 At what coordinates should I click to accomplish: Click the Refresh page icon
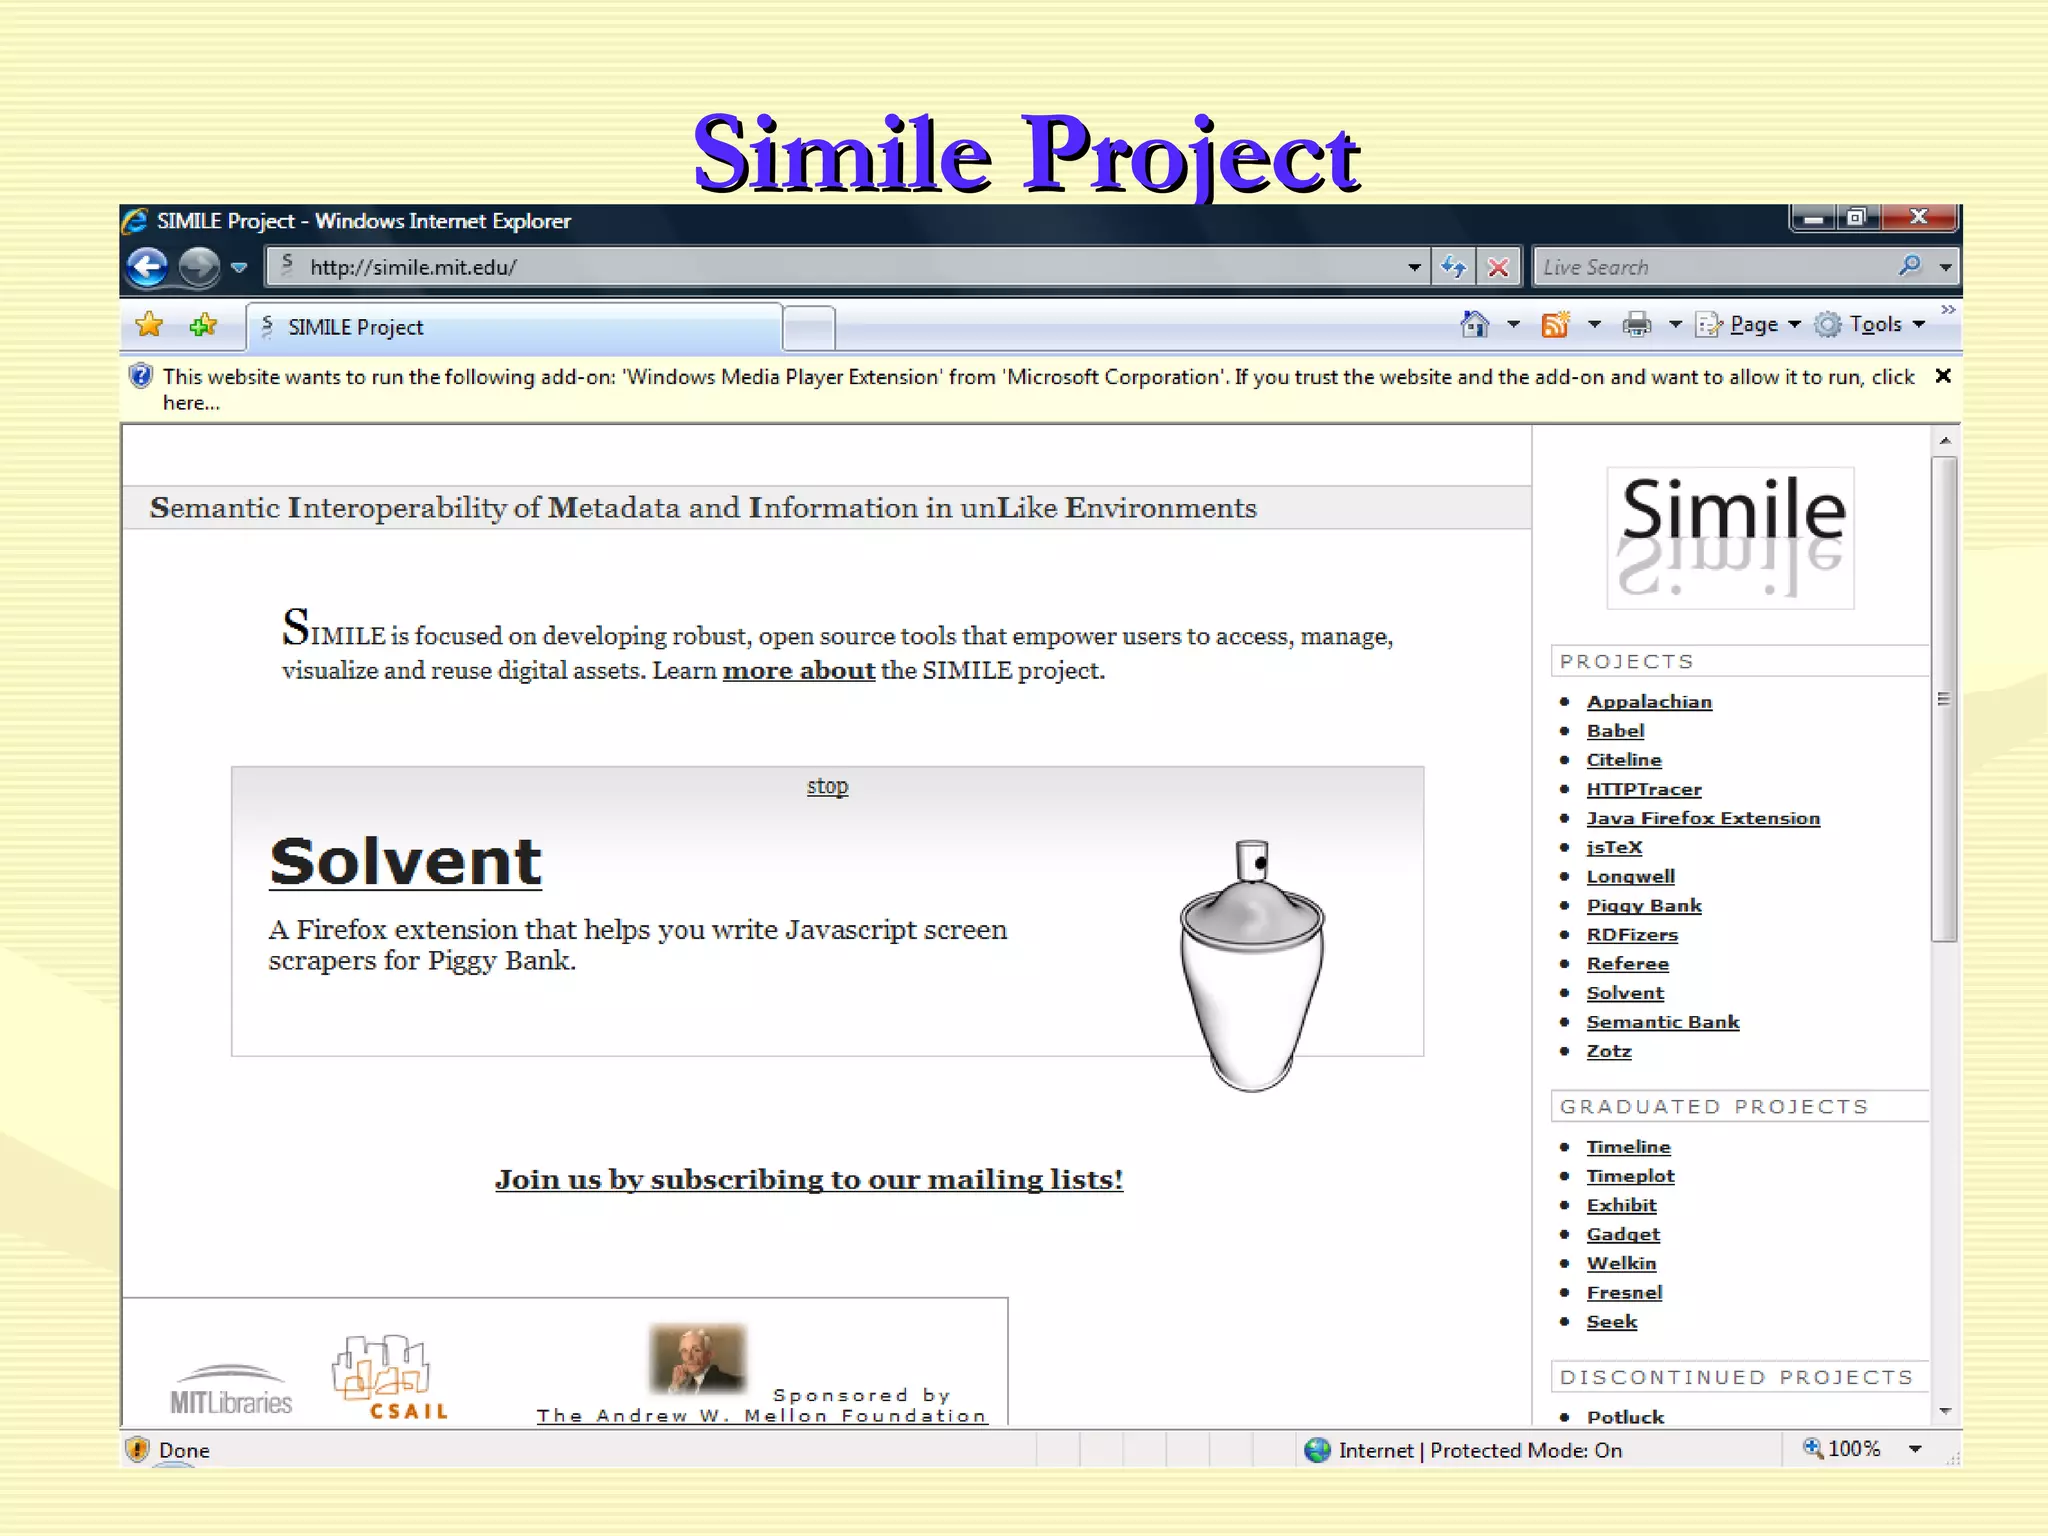(1453, 267)
